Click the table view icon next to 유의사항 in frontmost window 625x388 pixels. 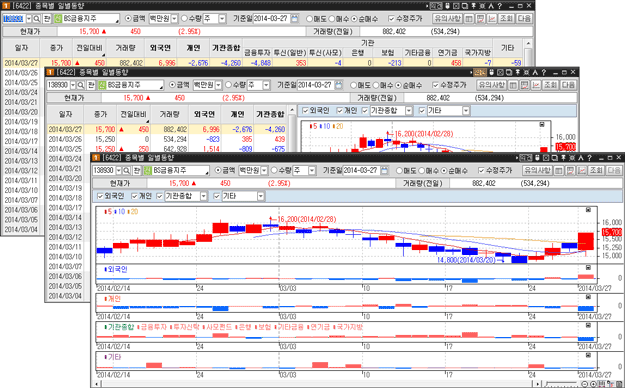[559, 171]
